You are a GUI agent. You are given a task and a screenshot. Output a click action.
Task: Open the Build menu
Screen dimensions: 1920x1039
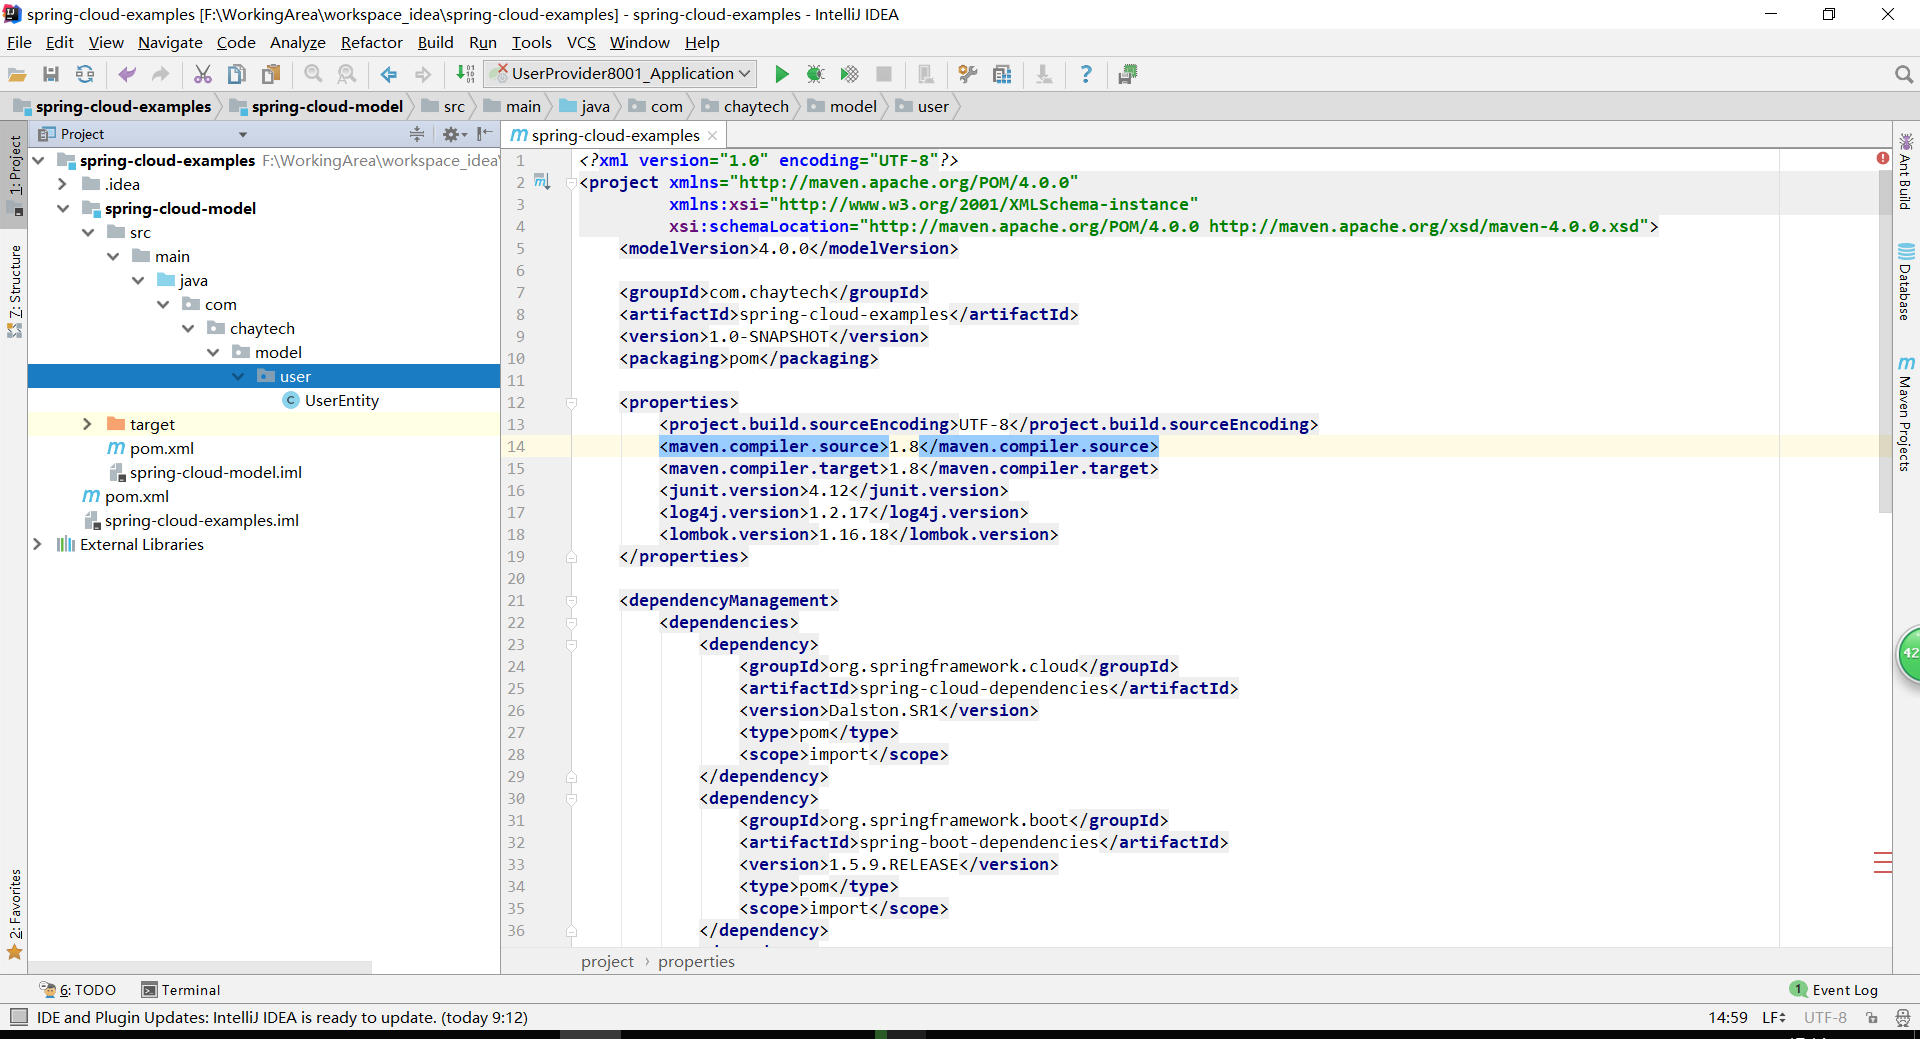coord(435,42)
